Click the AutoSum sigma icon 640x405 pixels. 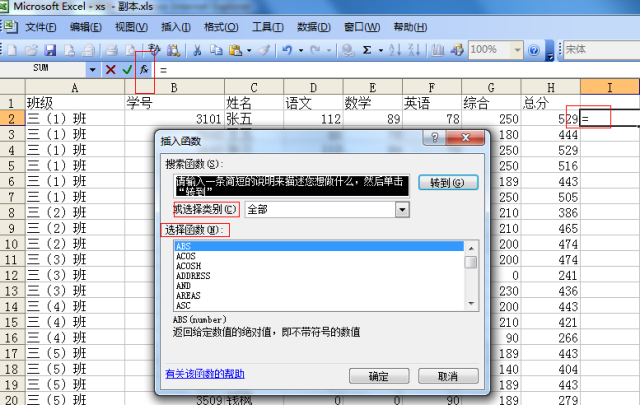pos(367,50)
